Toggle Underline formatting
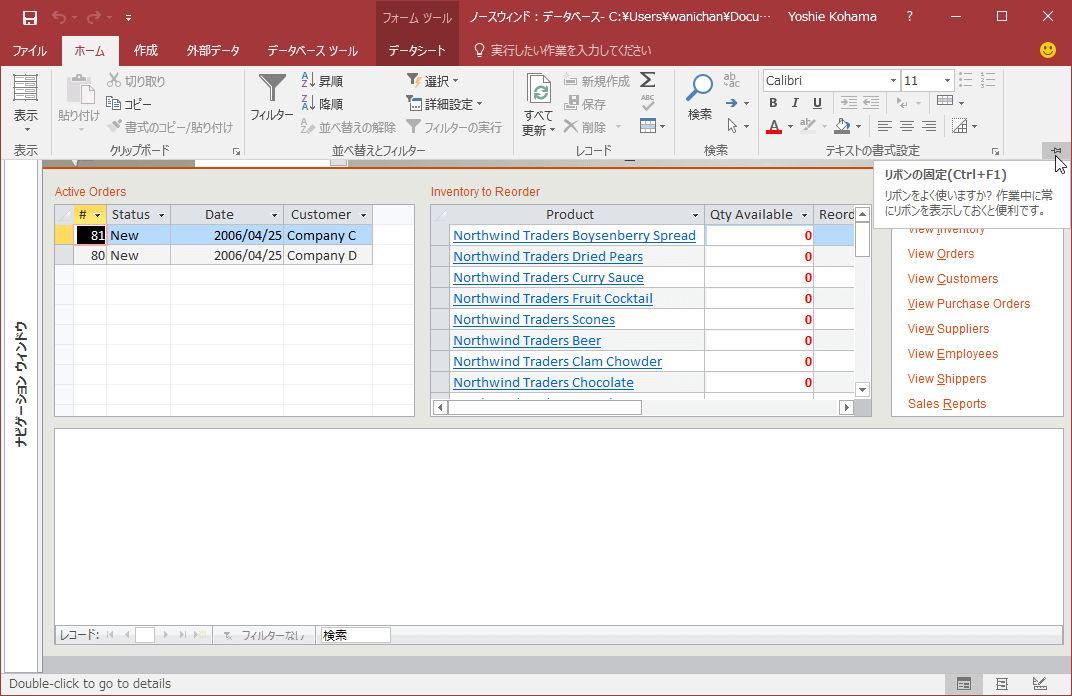 click(x=817, y=103)
